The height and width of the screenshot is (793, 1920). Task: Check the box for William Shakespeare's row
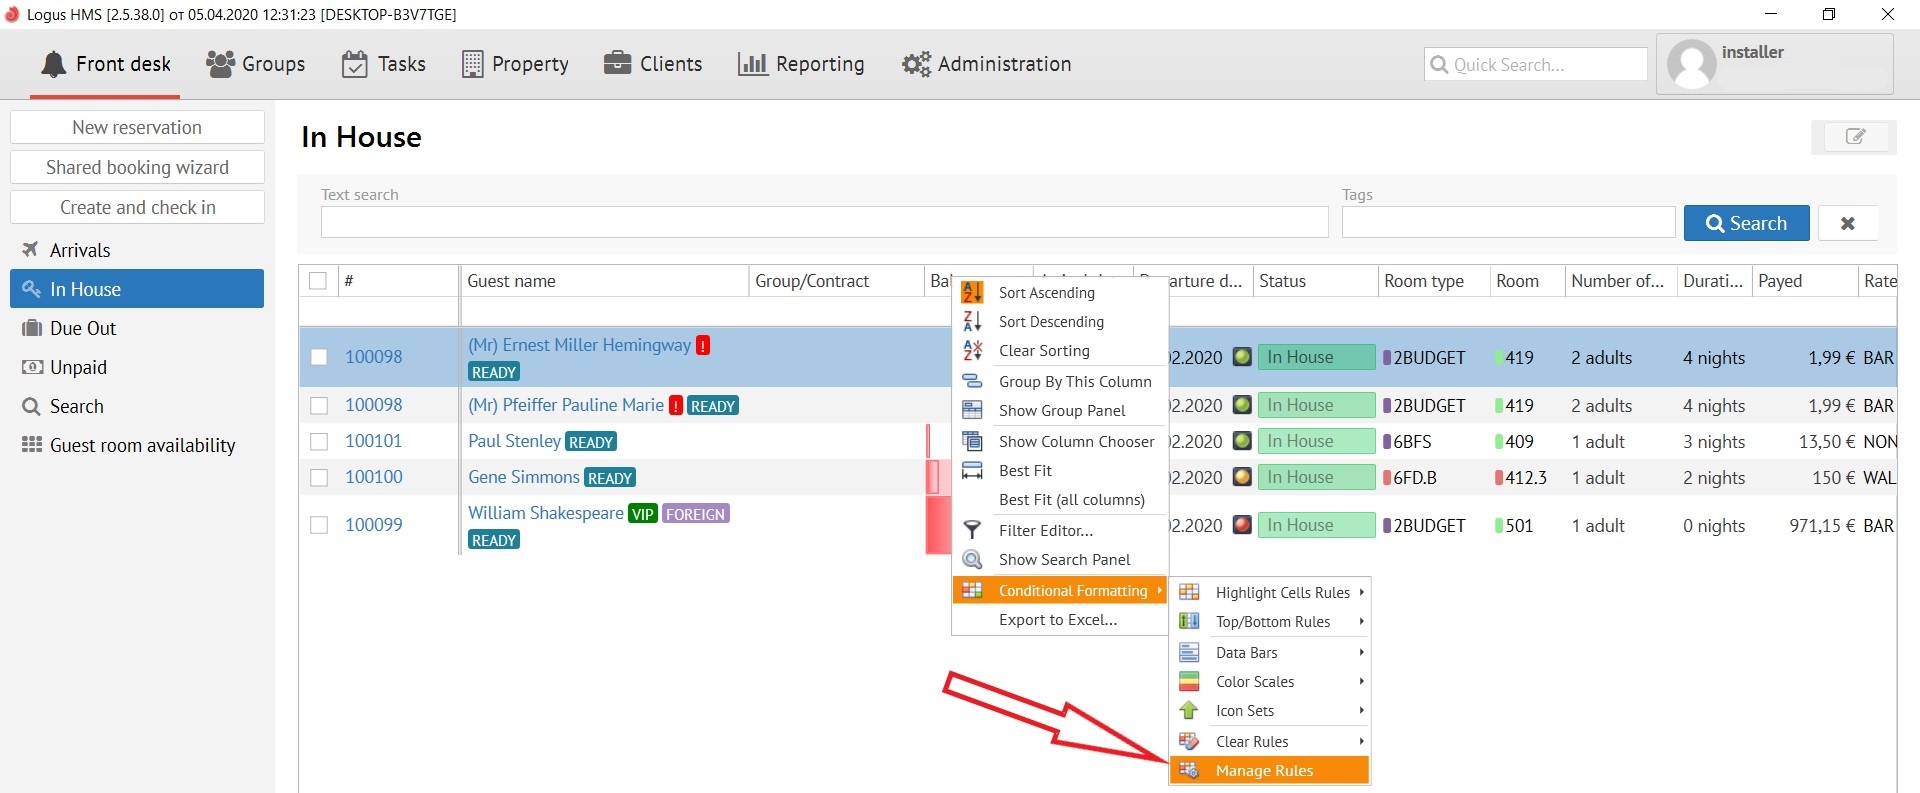[x=319, y=525]
